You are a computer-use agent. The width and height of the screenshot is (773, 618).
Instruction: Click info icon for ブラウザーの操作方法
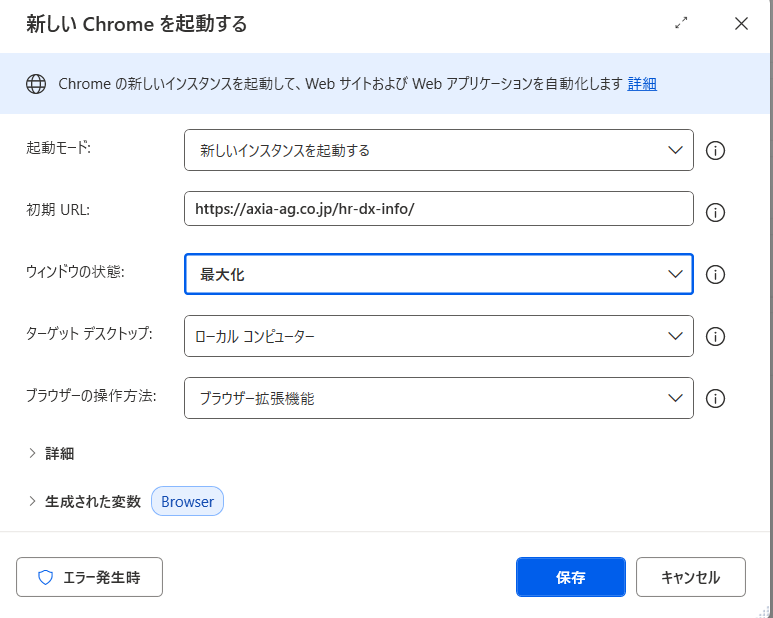tap(715, 399)
